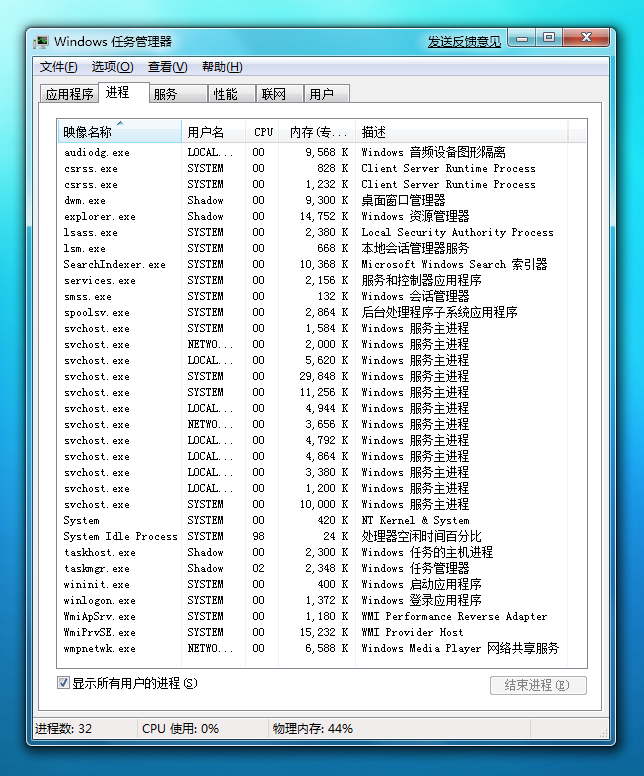The image size is (644, 776).
Task: Switch to the 进程 tab
Action: (x=123, y=93)
